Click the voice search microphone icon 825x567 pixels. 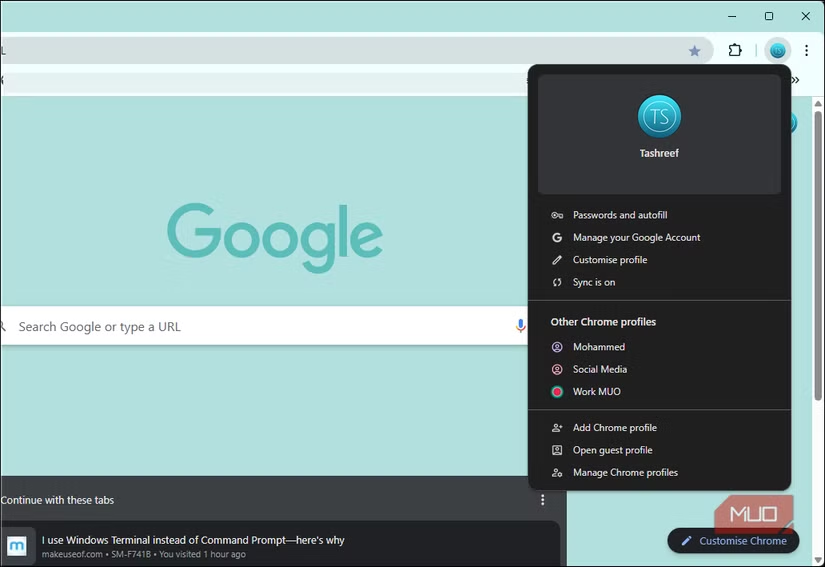(x=520, y=326)
